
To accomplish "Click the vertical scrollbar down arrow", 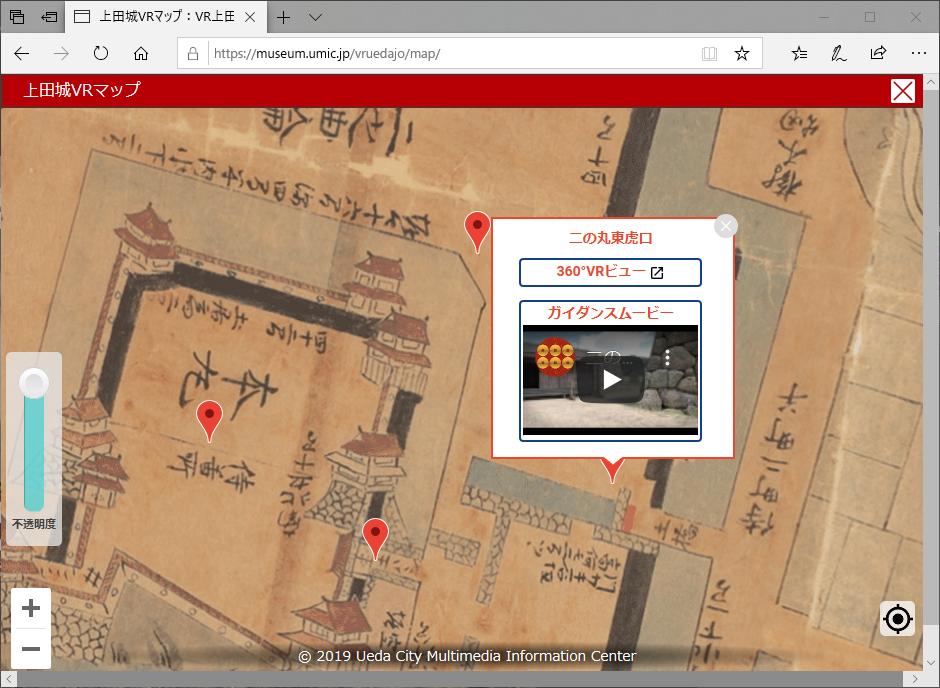I will (x=931, y=663).
